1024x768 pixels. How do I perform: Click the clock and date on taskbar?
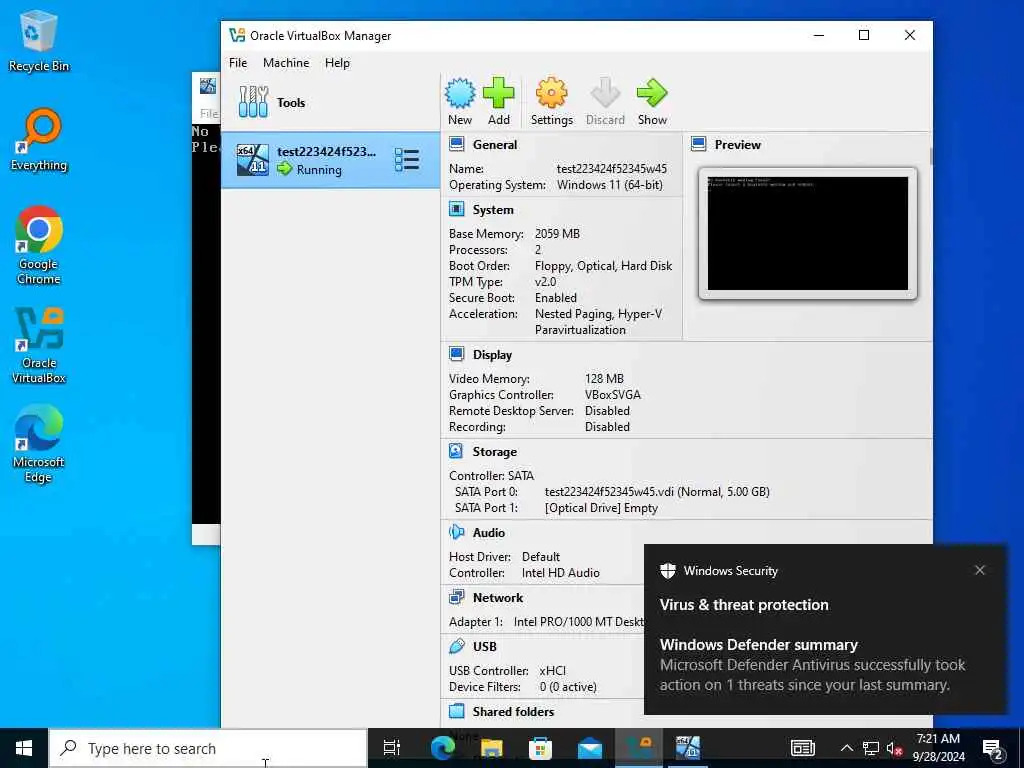(938, 748)
